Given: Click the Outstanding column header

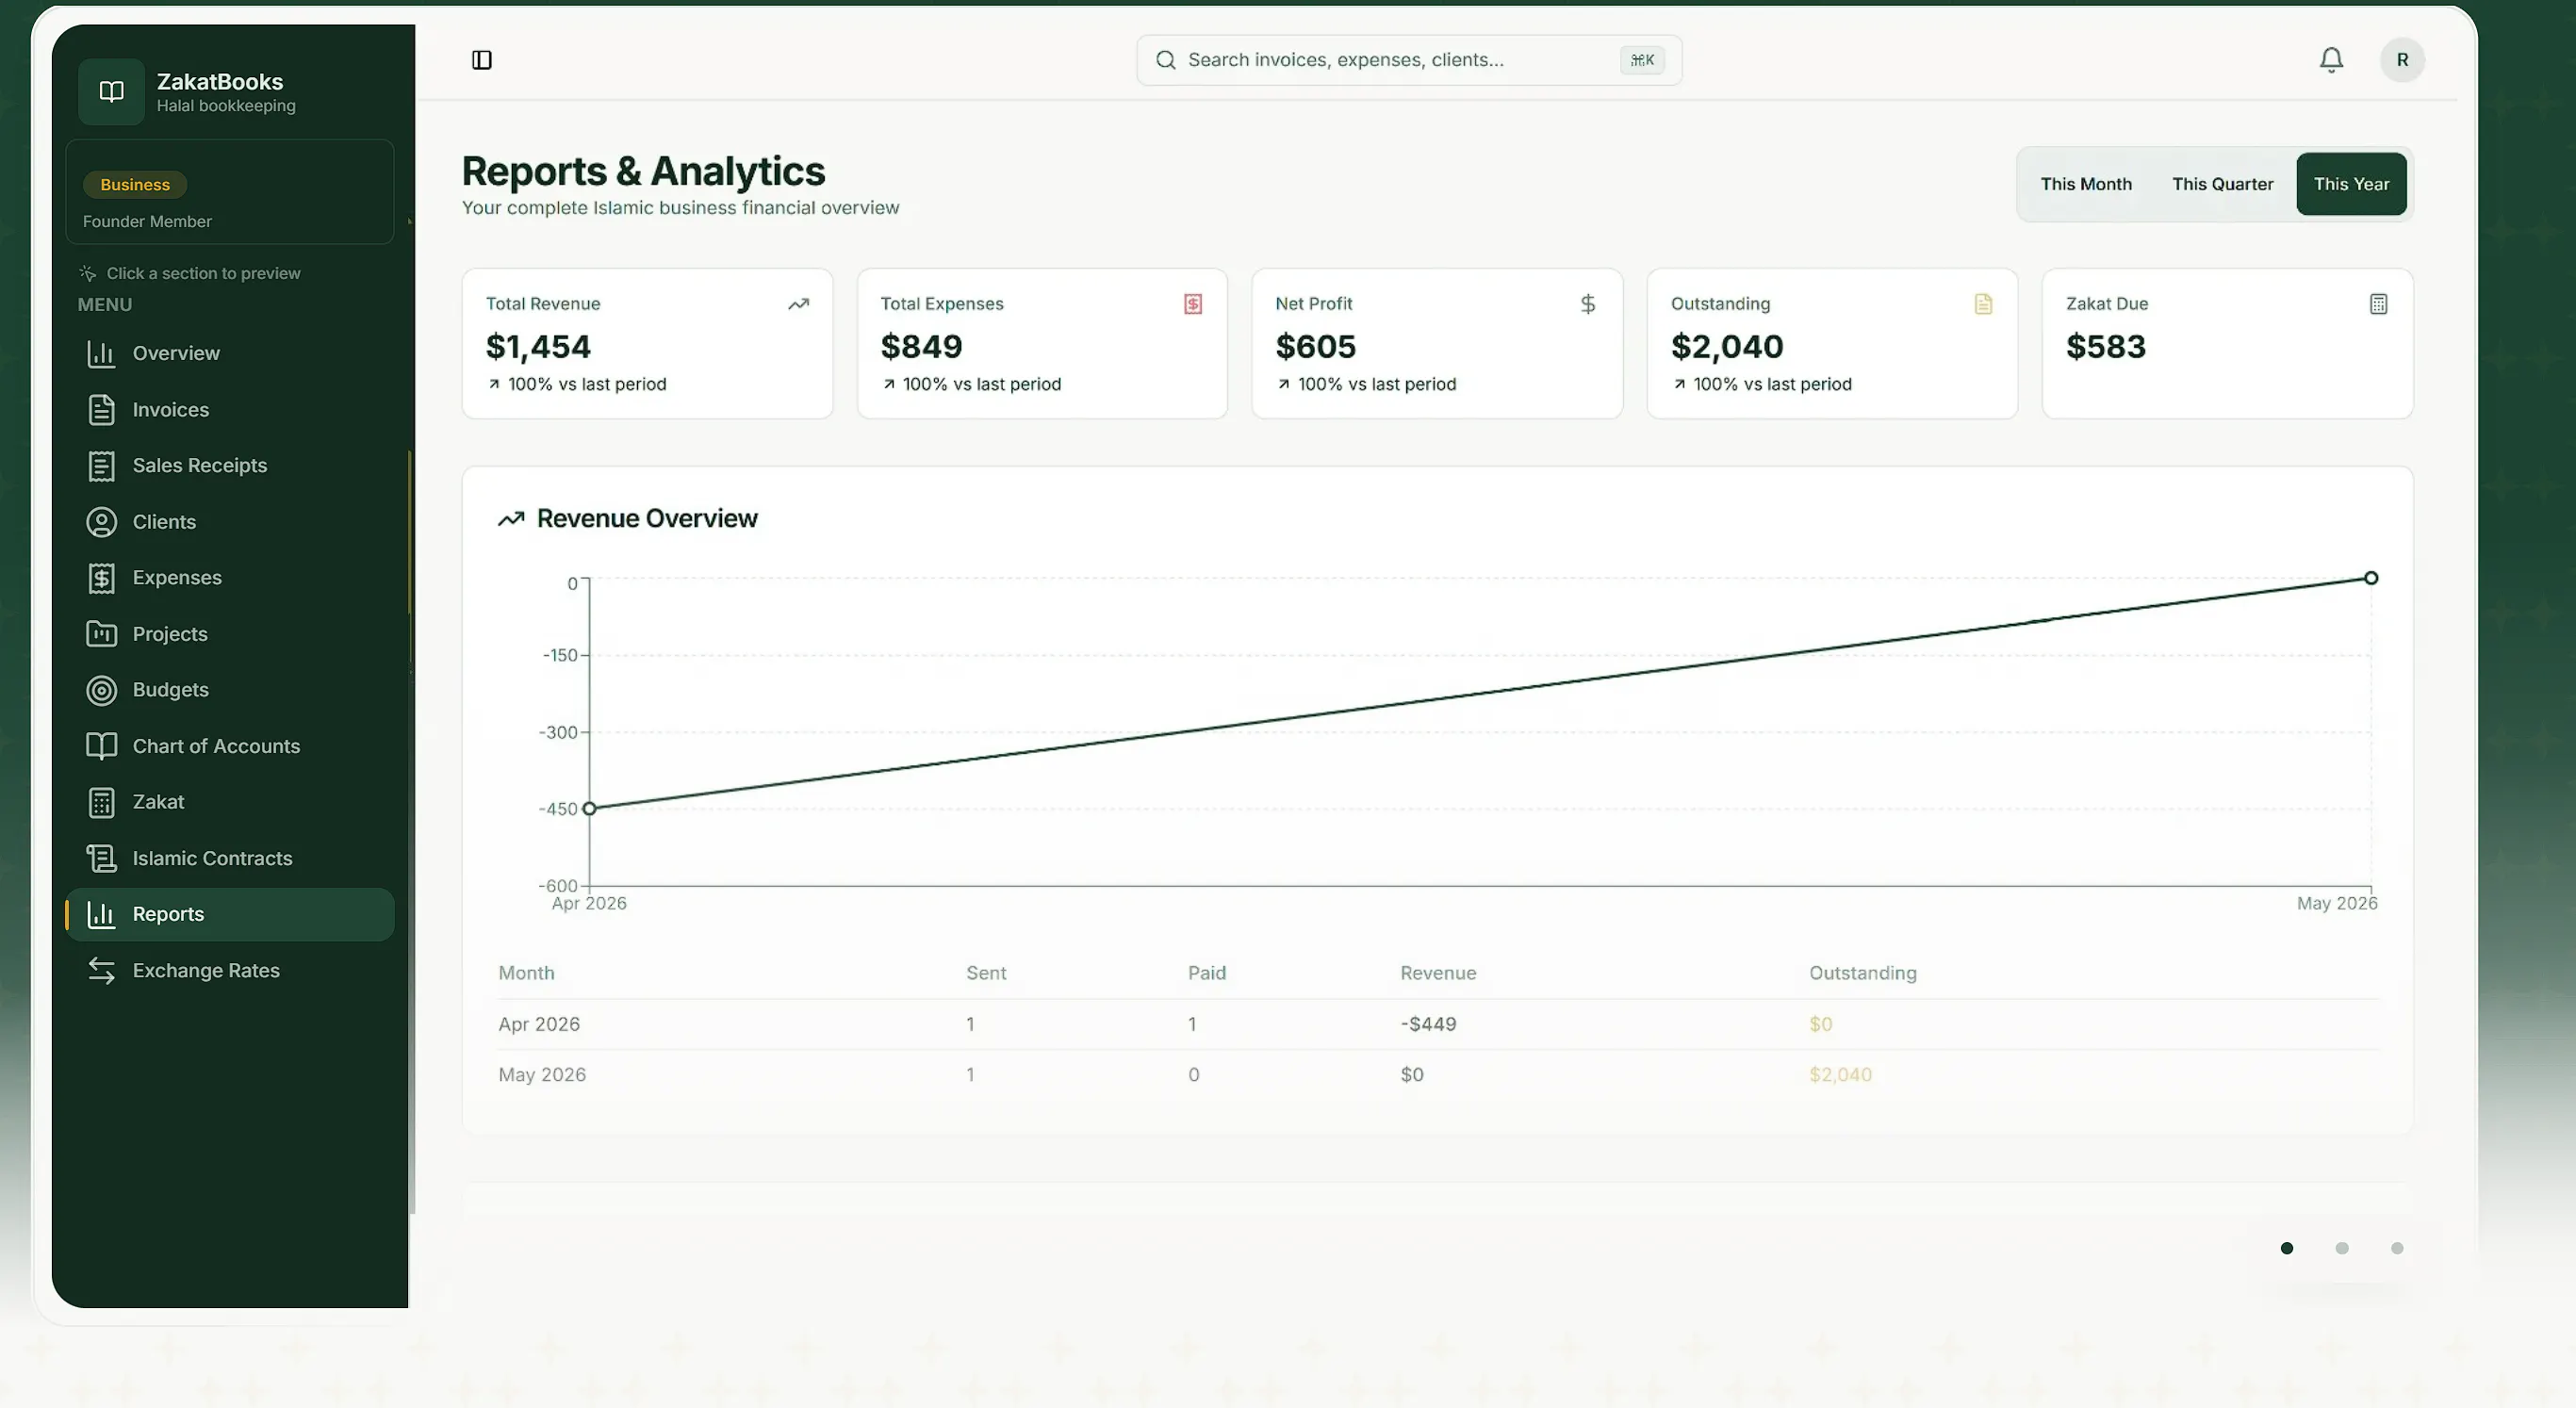Looking at the screenshot, I should point(1862,973).
